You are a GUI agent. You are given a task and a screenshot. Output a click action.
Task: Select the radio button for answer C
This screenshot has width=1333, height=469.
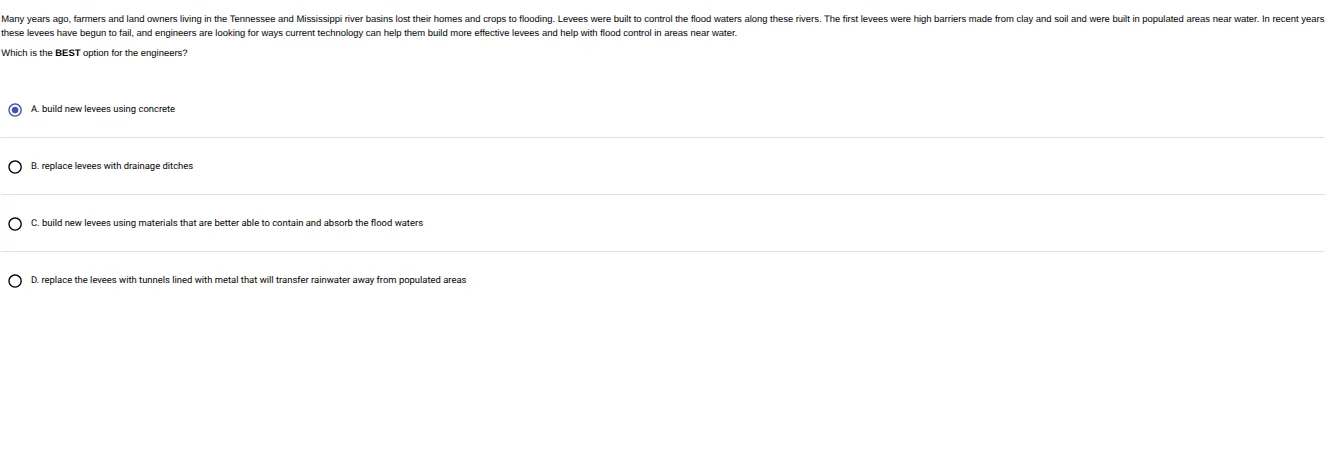tap(14, 224)
